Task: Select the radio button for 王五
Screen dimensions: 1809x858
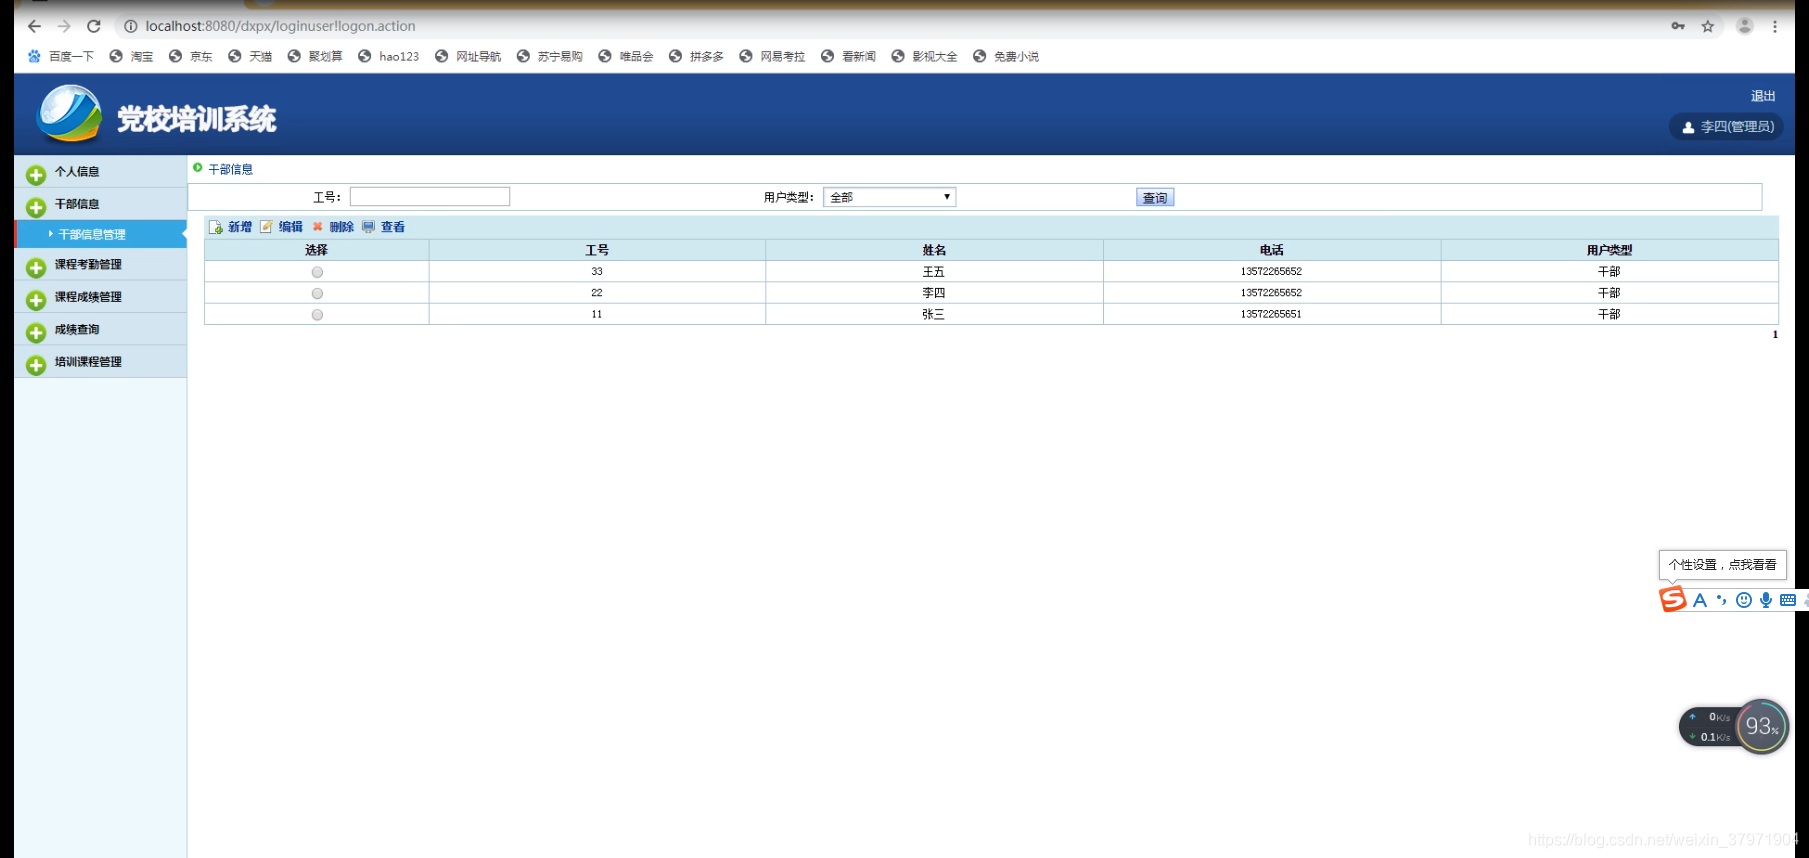Action: pyautogui.click(x=317, y=272)
